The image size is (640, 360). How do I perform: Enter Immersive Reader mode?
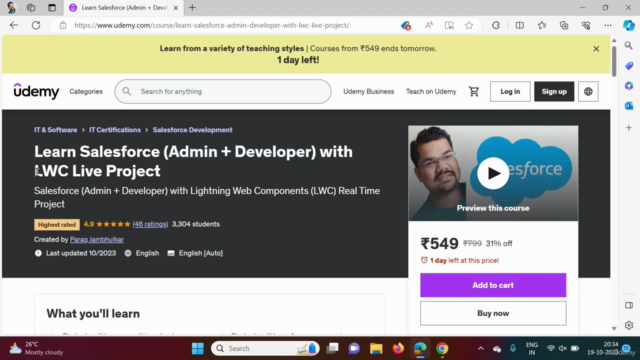[449, 25]
